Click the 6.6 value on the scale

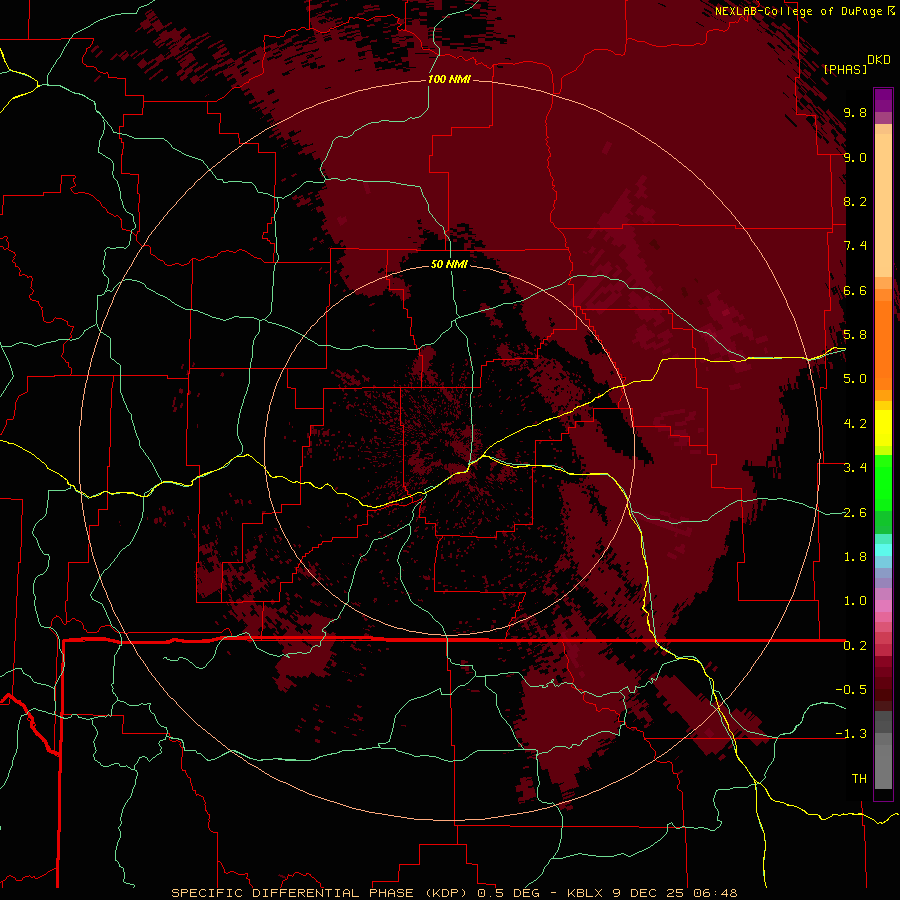[855, 290]
